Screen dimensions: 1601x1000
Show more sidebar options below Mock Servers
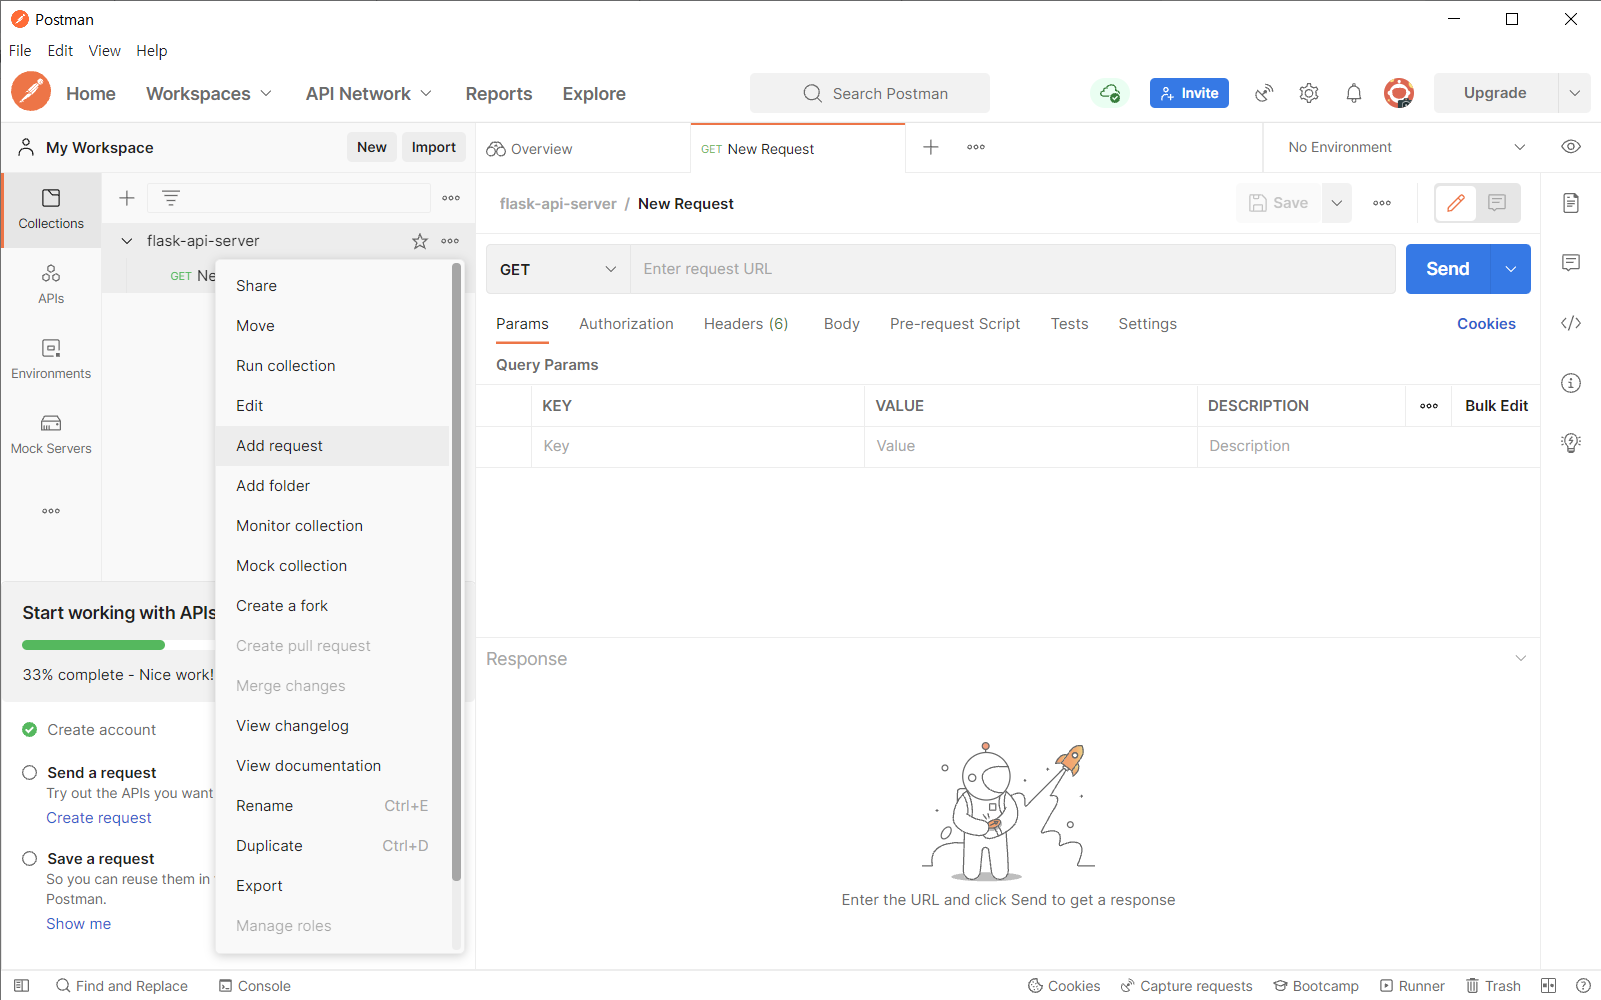coord(51,511)
